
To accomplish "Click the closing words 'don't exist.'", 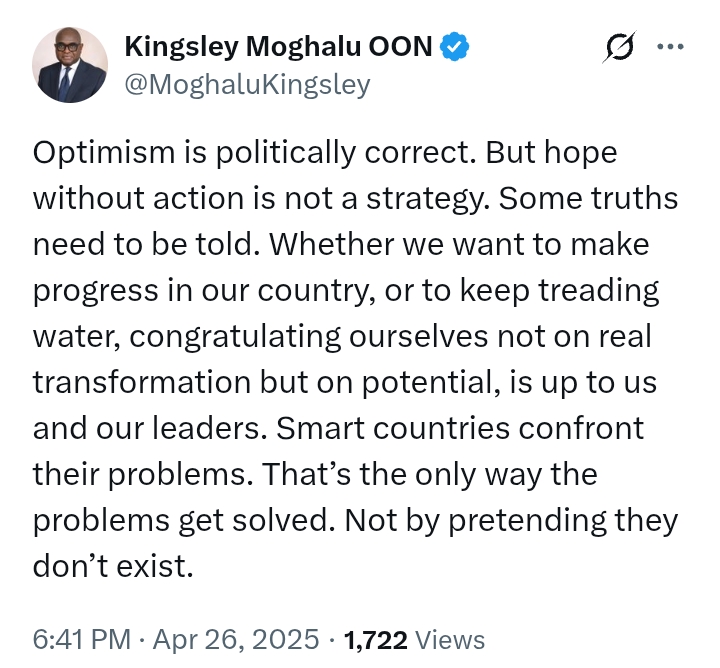I will point(111,566).
